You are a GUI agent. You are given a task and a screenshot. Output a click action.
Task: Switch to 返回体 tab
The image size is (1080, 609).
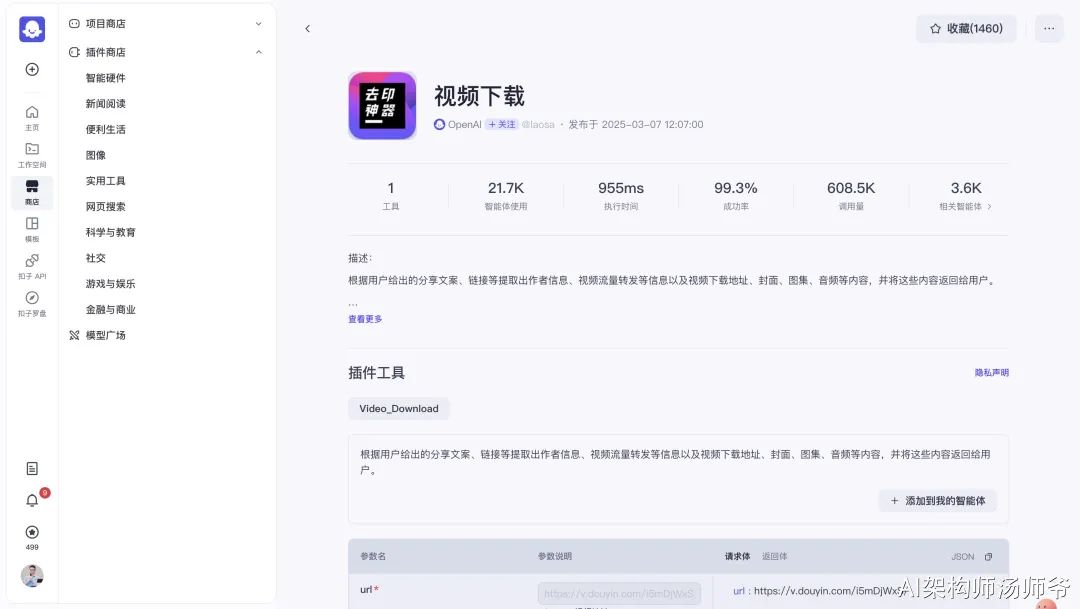coord(774,557)
